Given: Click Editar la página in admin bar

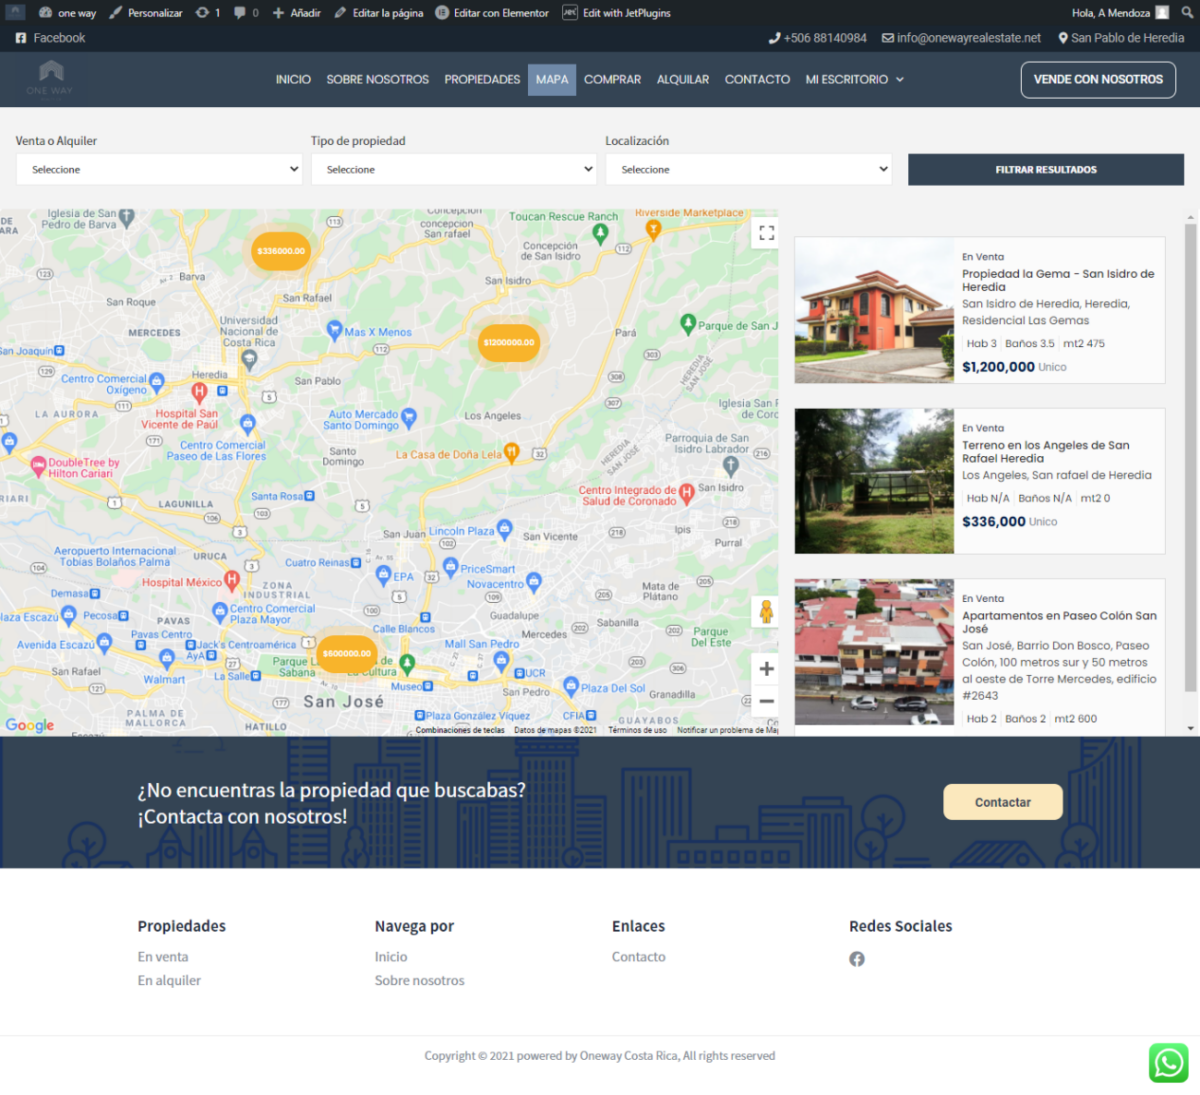Looking at the screenshot, I should click(x=378, y=13).
